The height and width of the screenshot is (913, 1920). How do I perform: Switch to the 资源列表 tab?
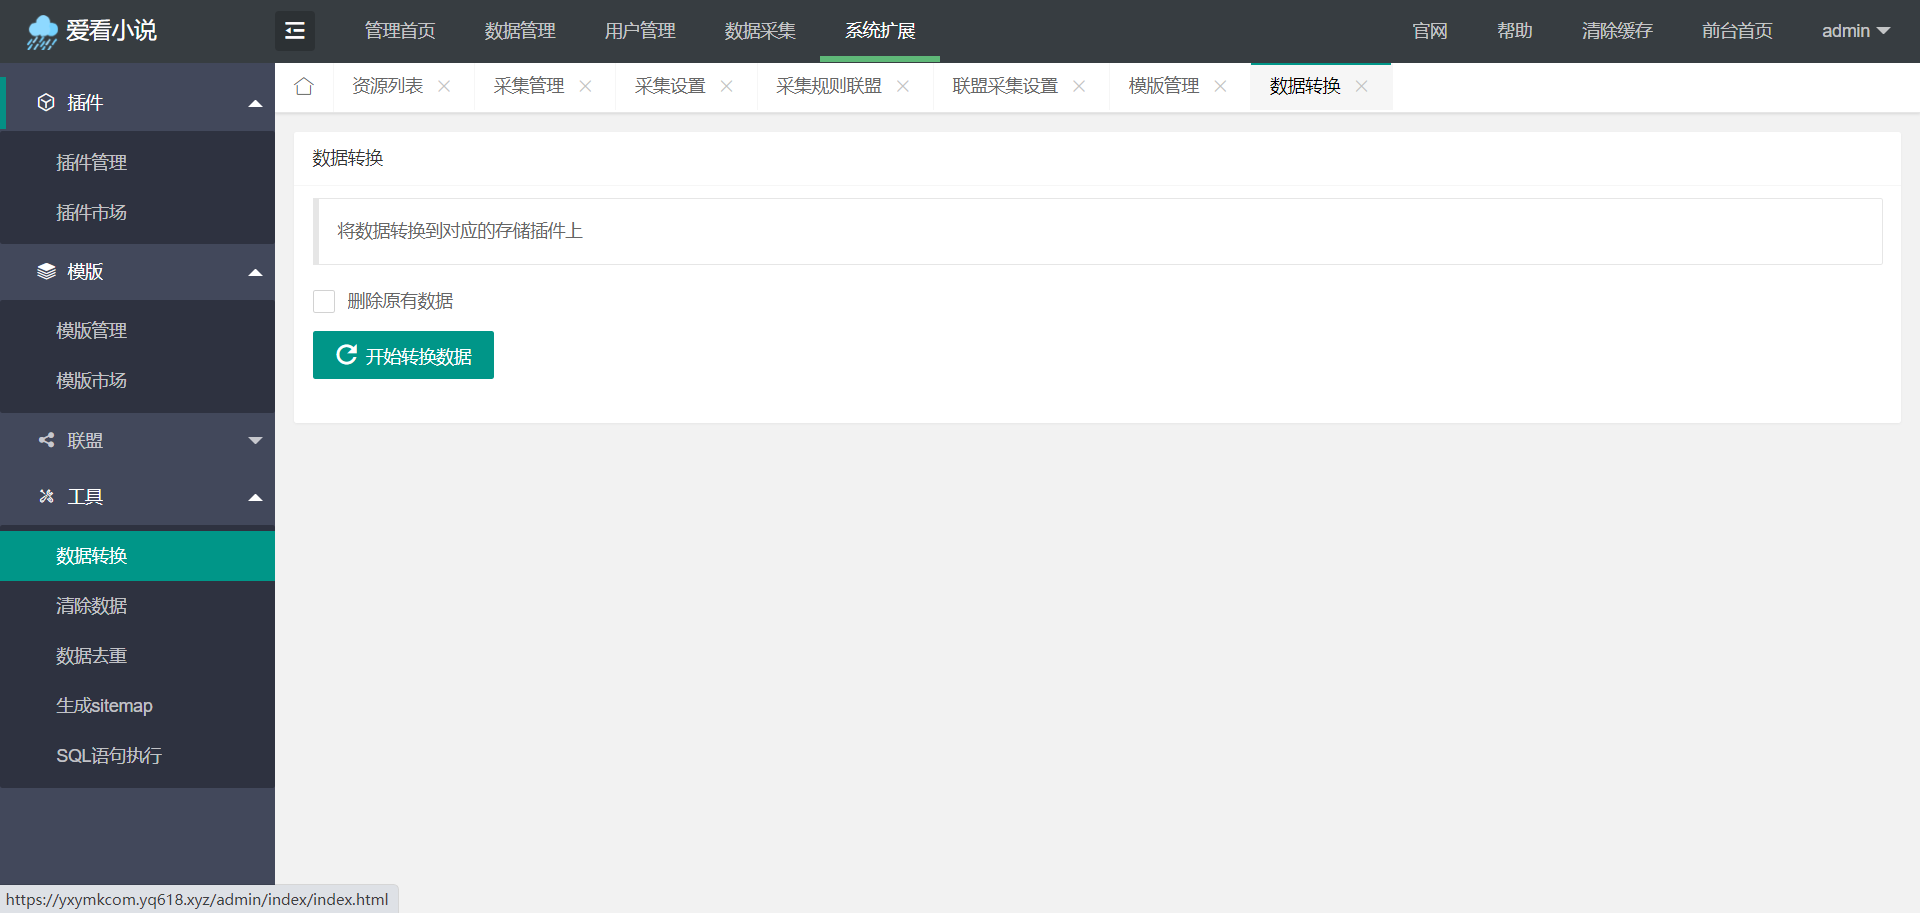tap(388, 87)
